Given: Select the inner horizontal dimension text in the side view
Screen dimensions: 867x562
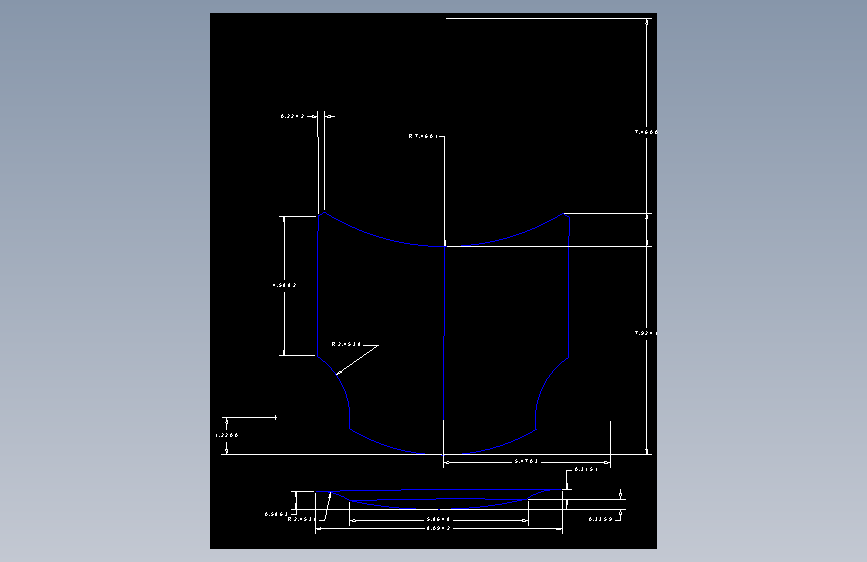Looking at the screenshot, I should click(x=438, y=519).
